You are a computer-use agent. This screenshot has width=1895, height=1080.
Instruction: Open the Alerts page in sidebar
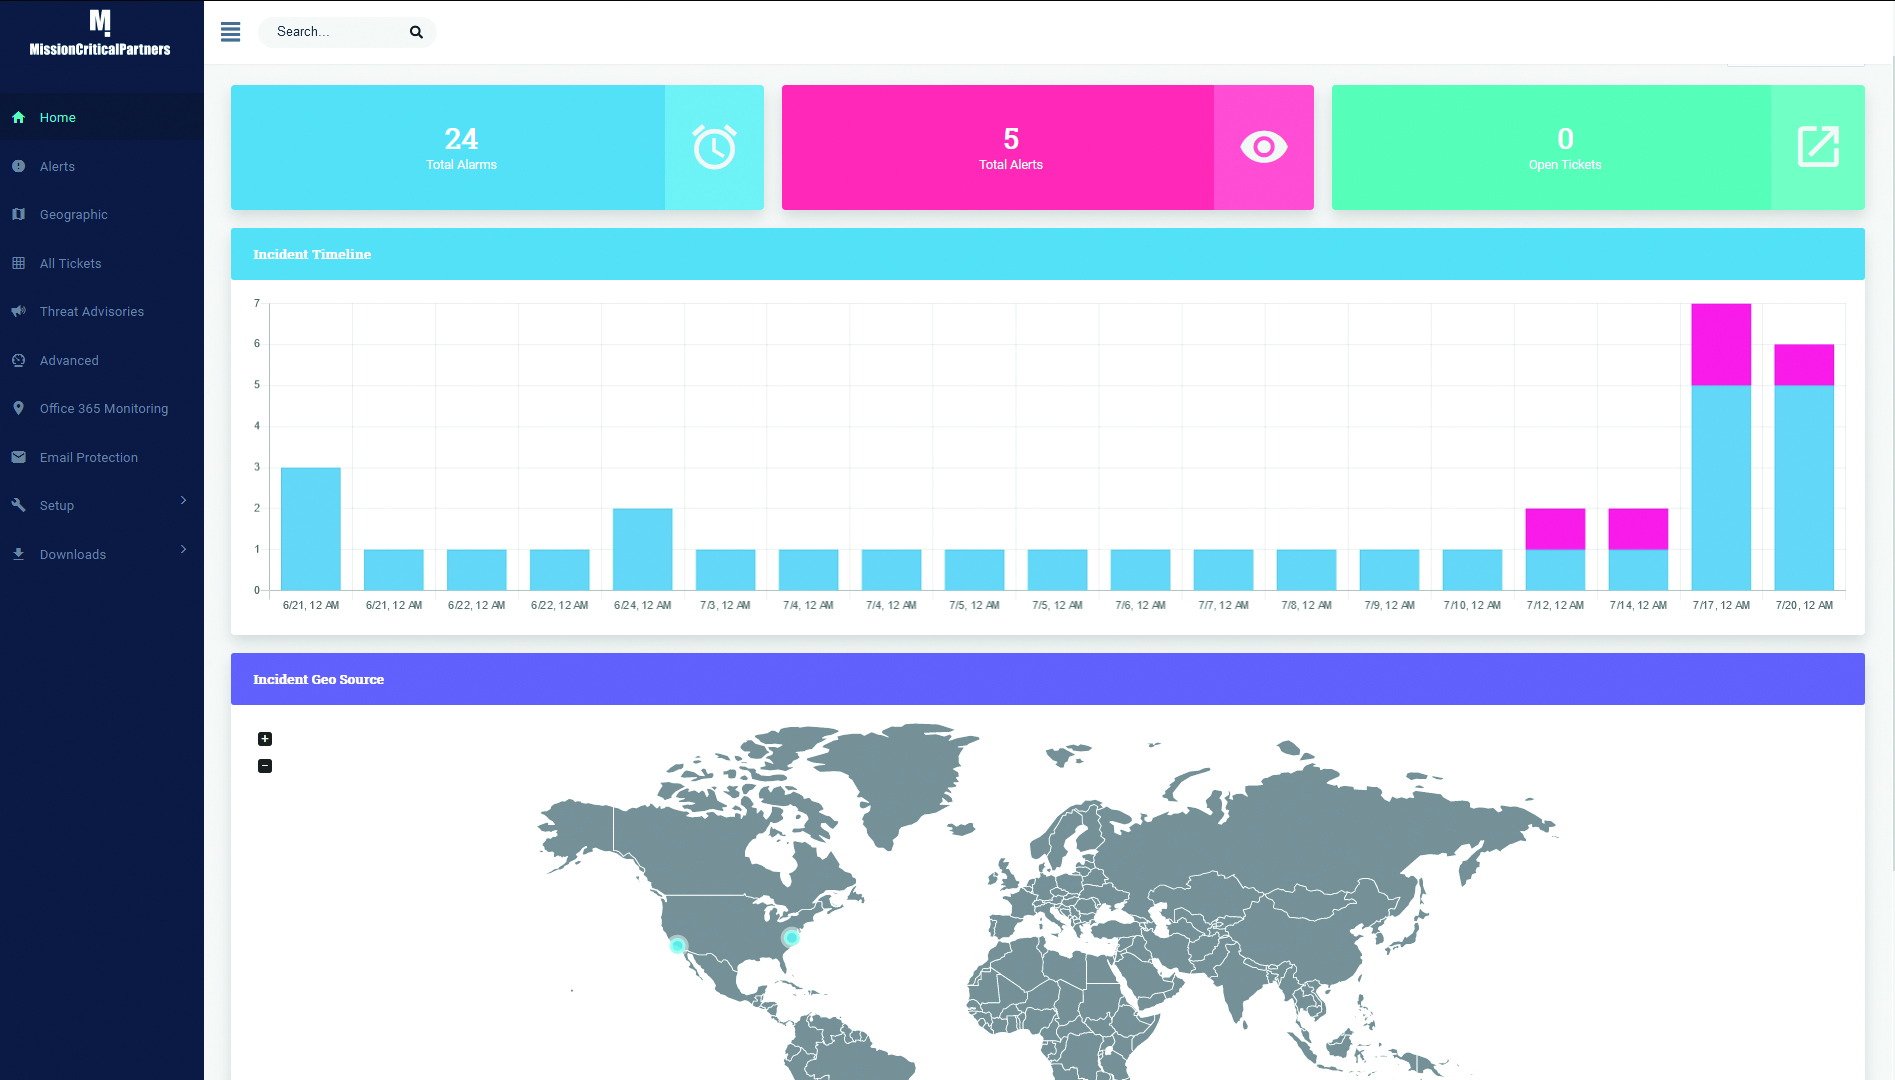click(57, 167)
